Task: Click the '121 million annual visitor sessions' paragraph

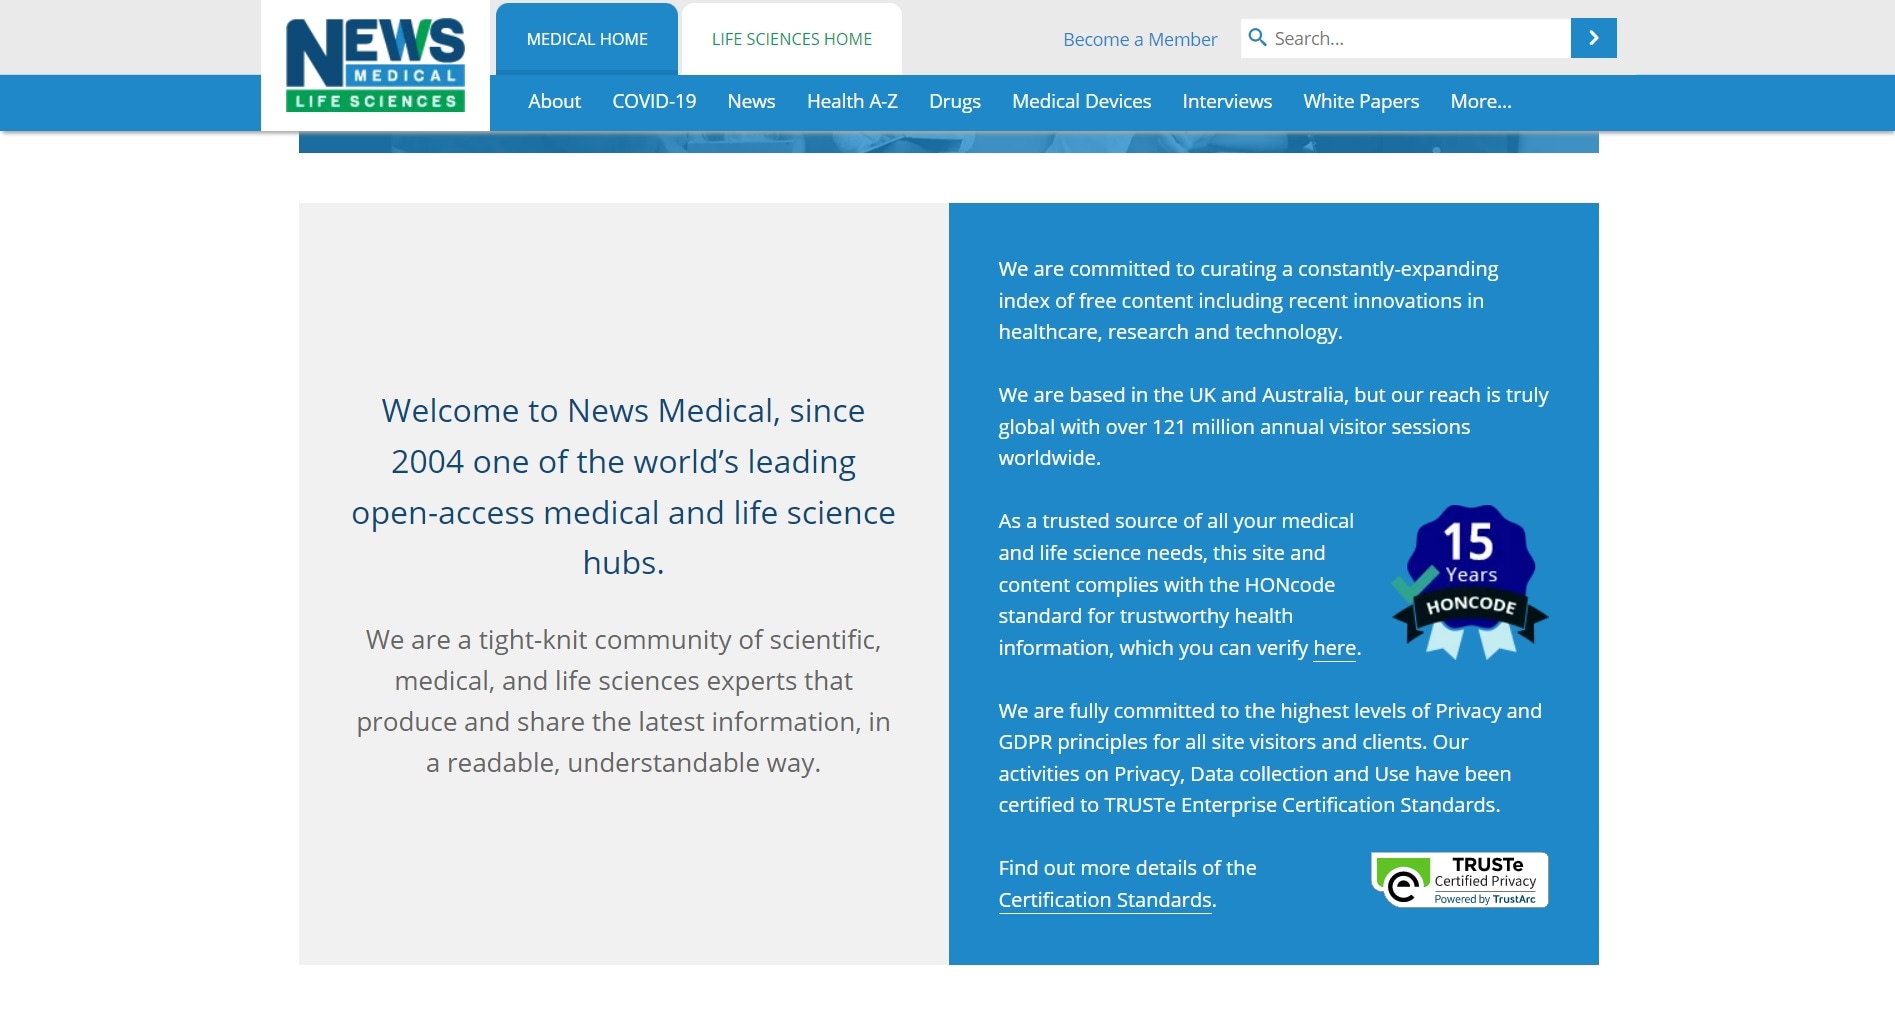Action: pos(1273,426)
